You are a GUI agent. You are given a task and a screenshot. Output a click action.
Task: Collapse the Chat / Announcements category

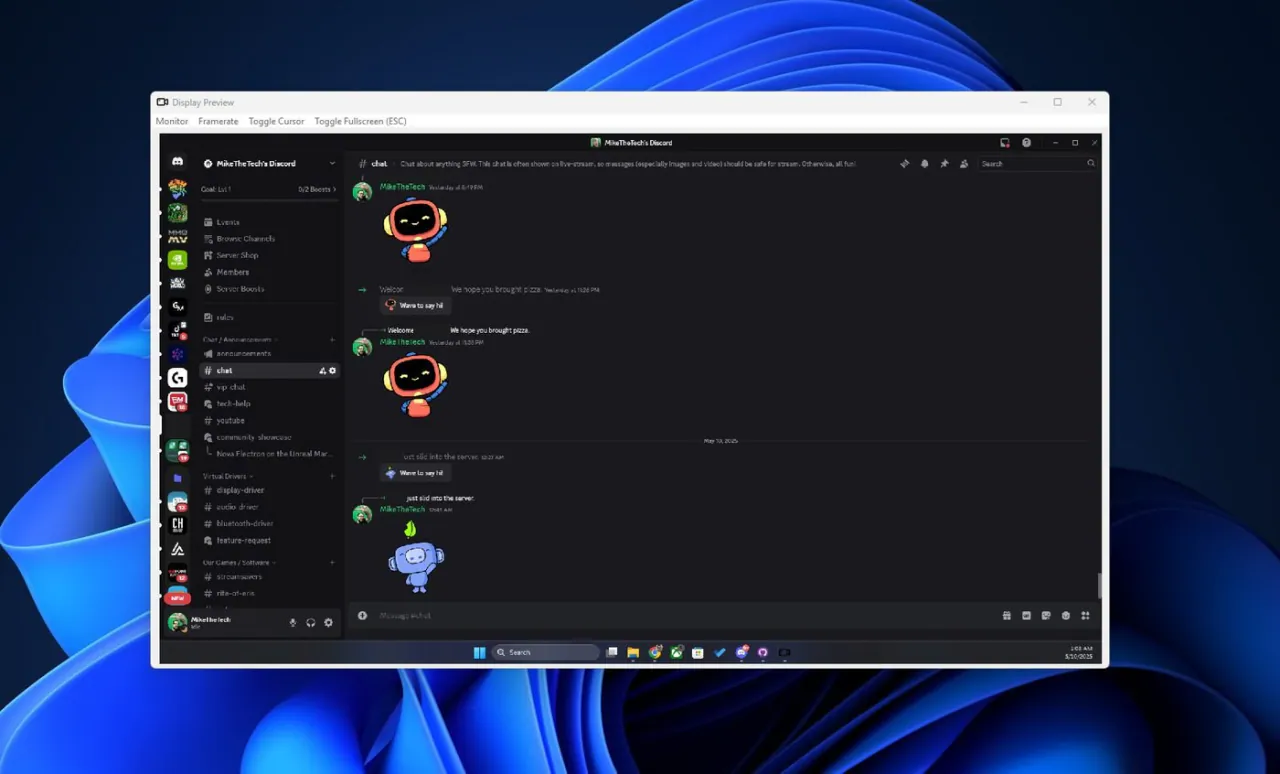(240, 340)
